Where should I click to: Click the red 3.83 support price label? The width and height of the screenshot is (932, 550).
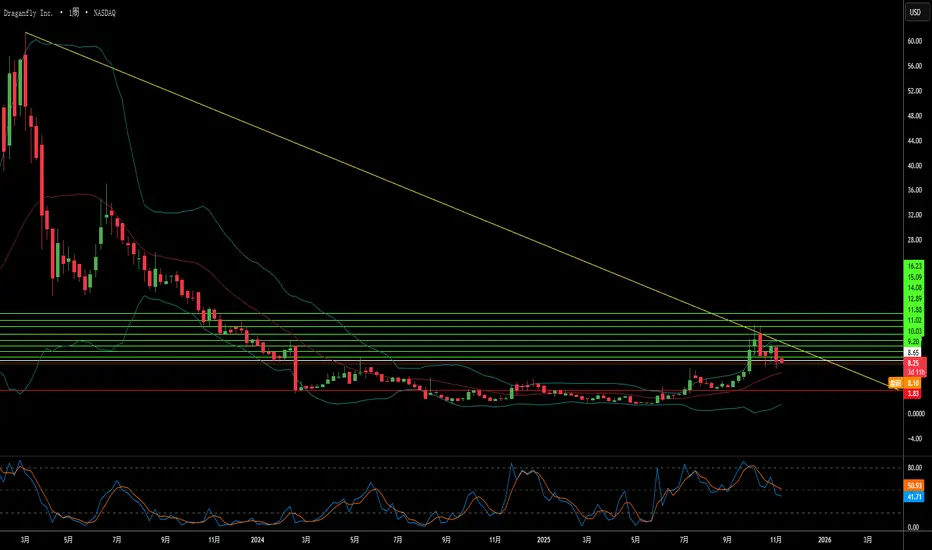[914, 393]
